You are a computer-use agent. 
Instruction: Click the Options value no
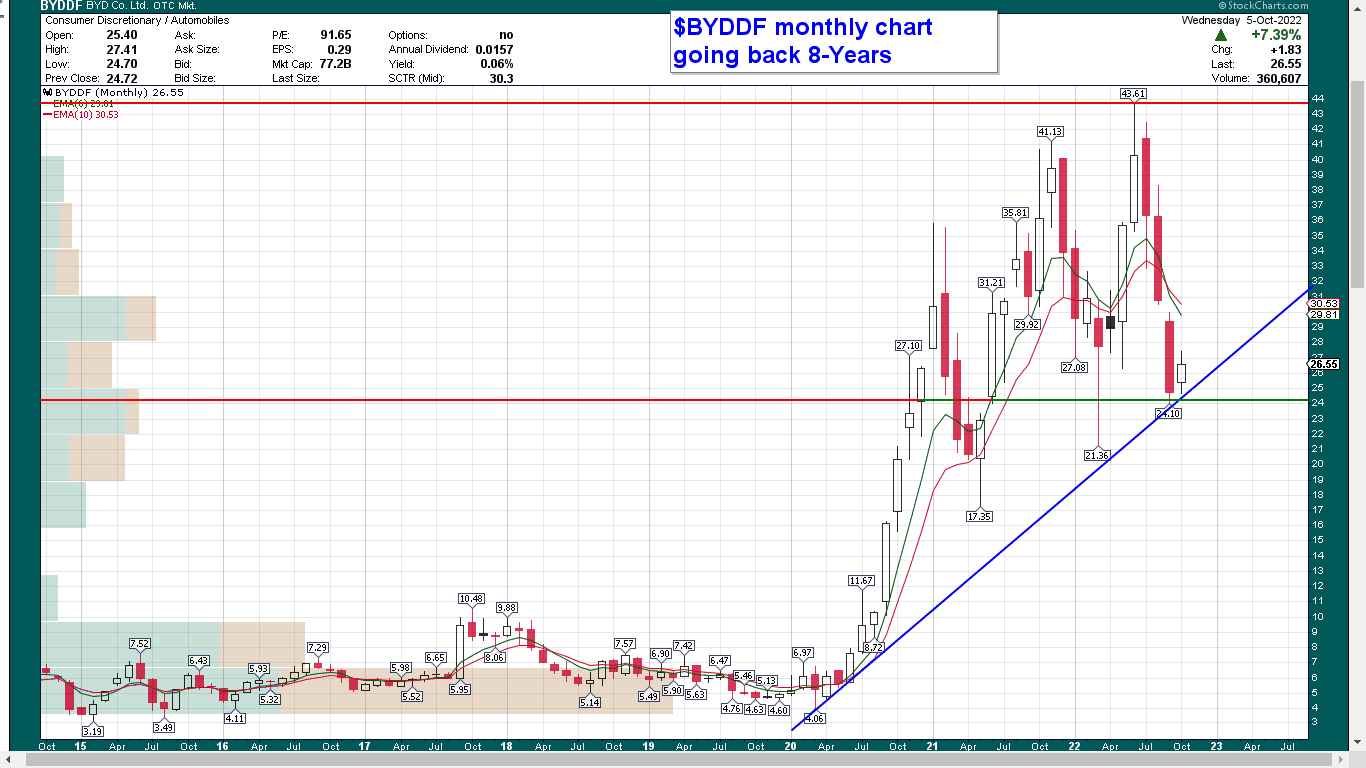tap(506, 35)
